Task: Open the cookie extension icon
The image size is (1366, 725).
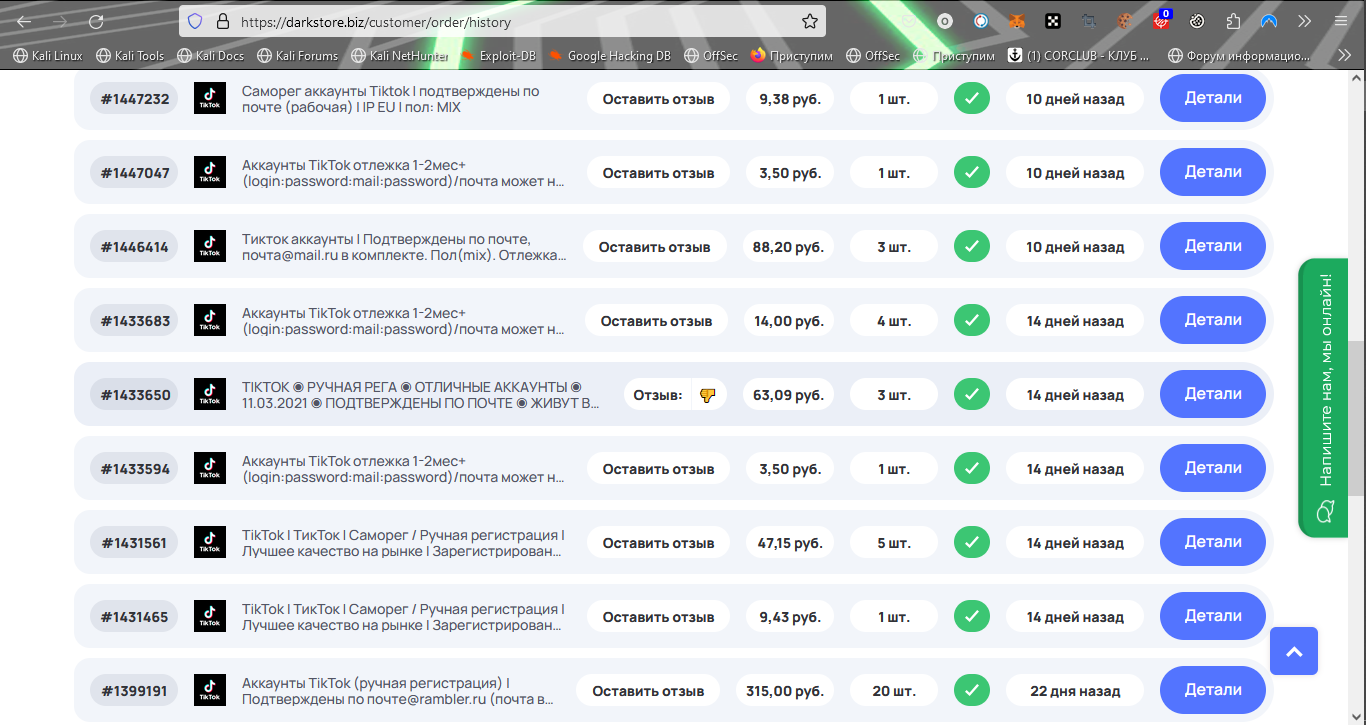Action: coord(1125,21)
